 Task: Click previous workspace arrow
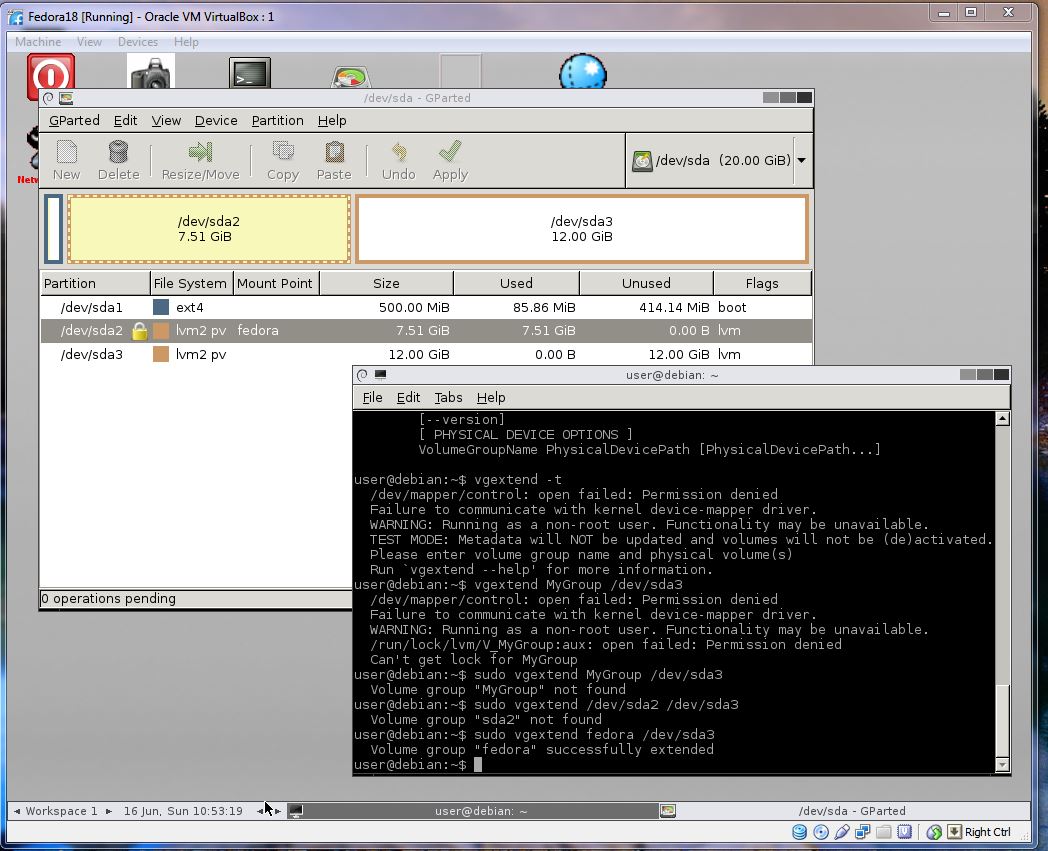click(x=17, y=811)
